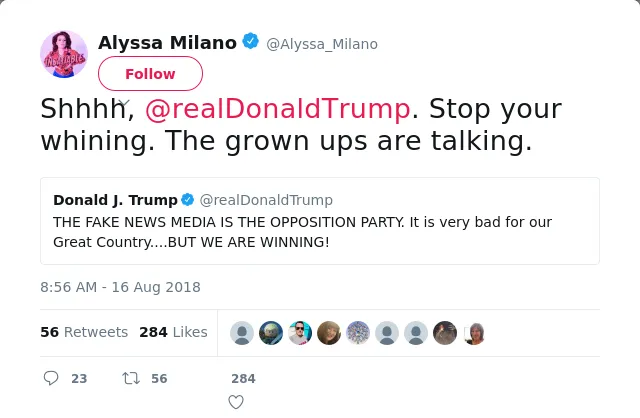Open the quoted Donald J. Trump tweet
This screenshot has height=418, width=640.
tap(320, 221)
